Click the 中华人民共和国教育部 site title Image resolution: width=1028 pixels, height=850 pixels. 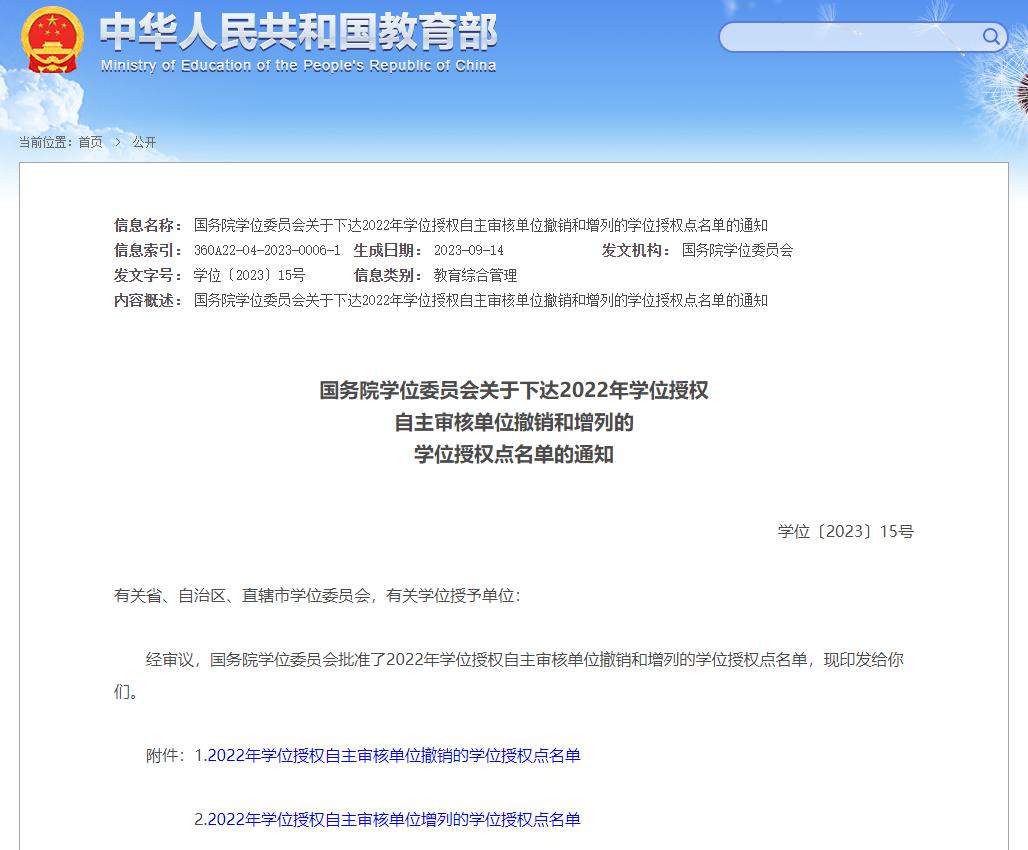[298, 31]
